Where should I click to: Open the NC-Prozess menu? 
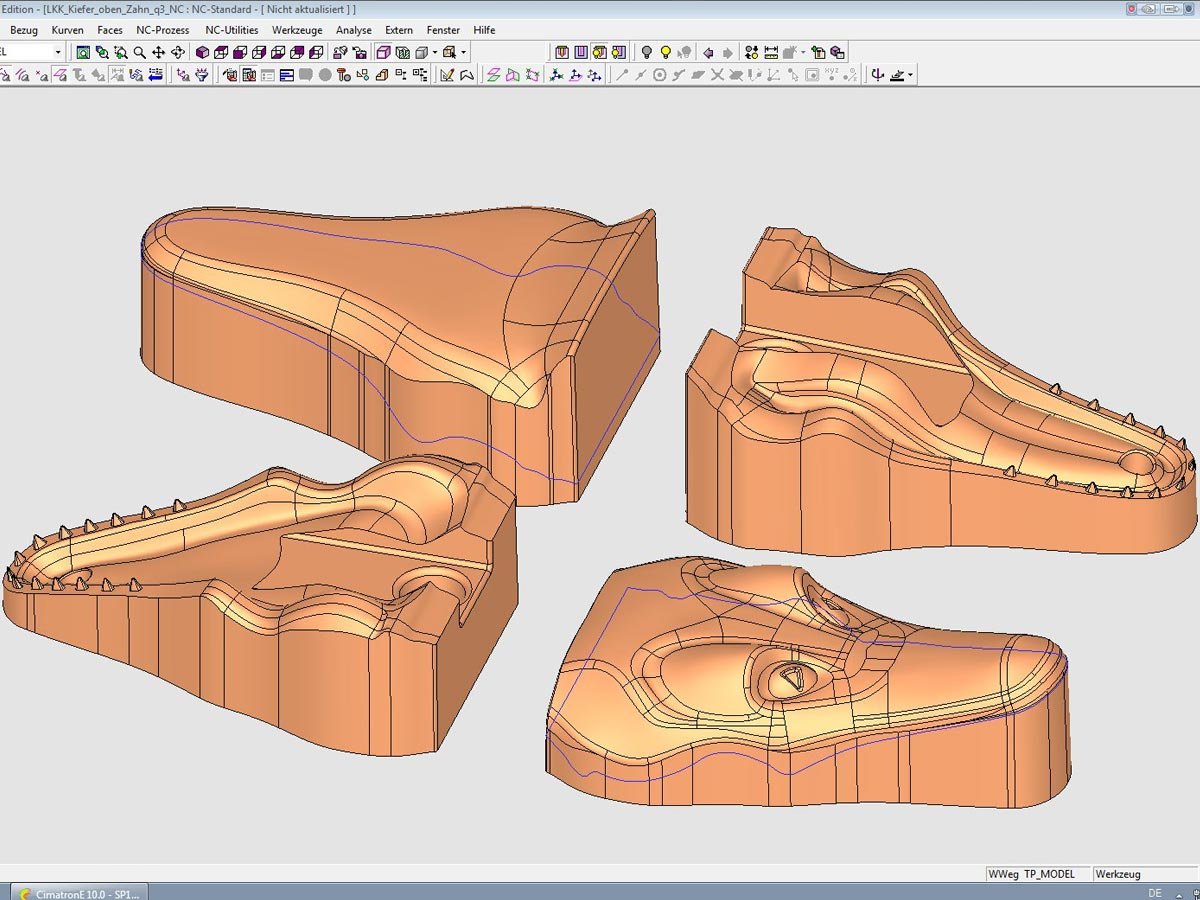tap(163, 30)
